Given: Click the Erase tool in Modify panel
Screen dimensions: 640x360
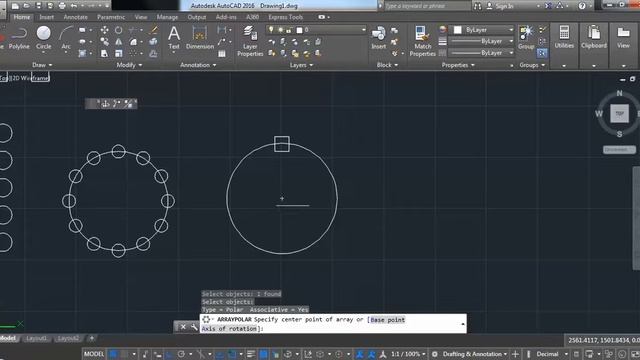Looking at the screenshot, I should click(154, 30).
